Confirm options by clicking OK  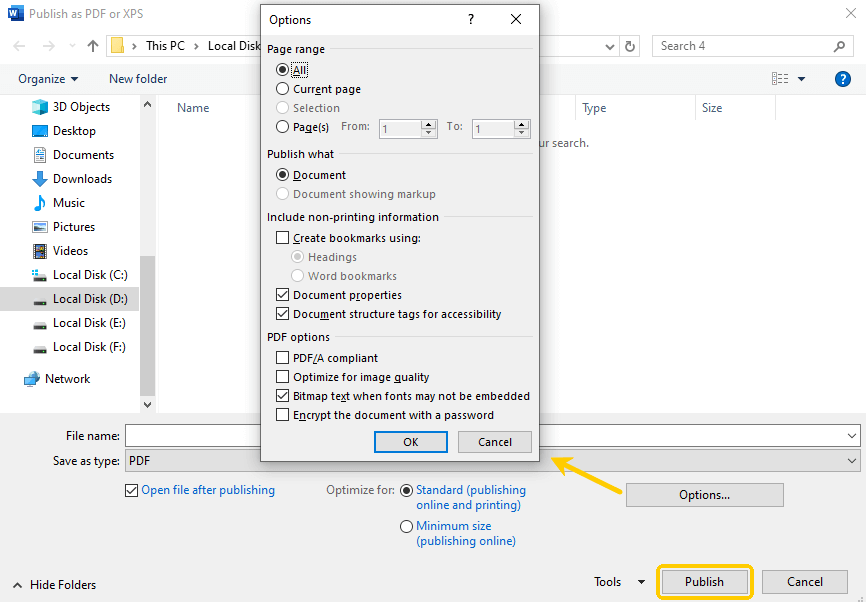pos(410,441)
